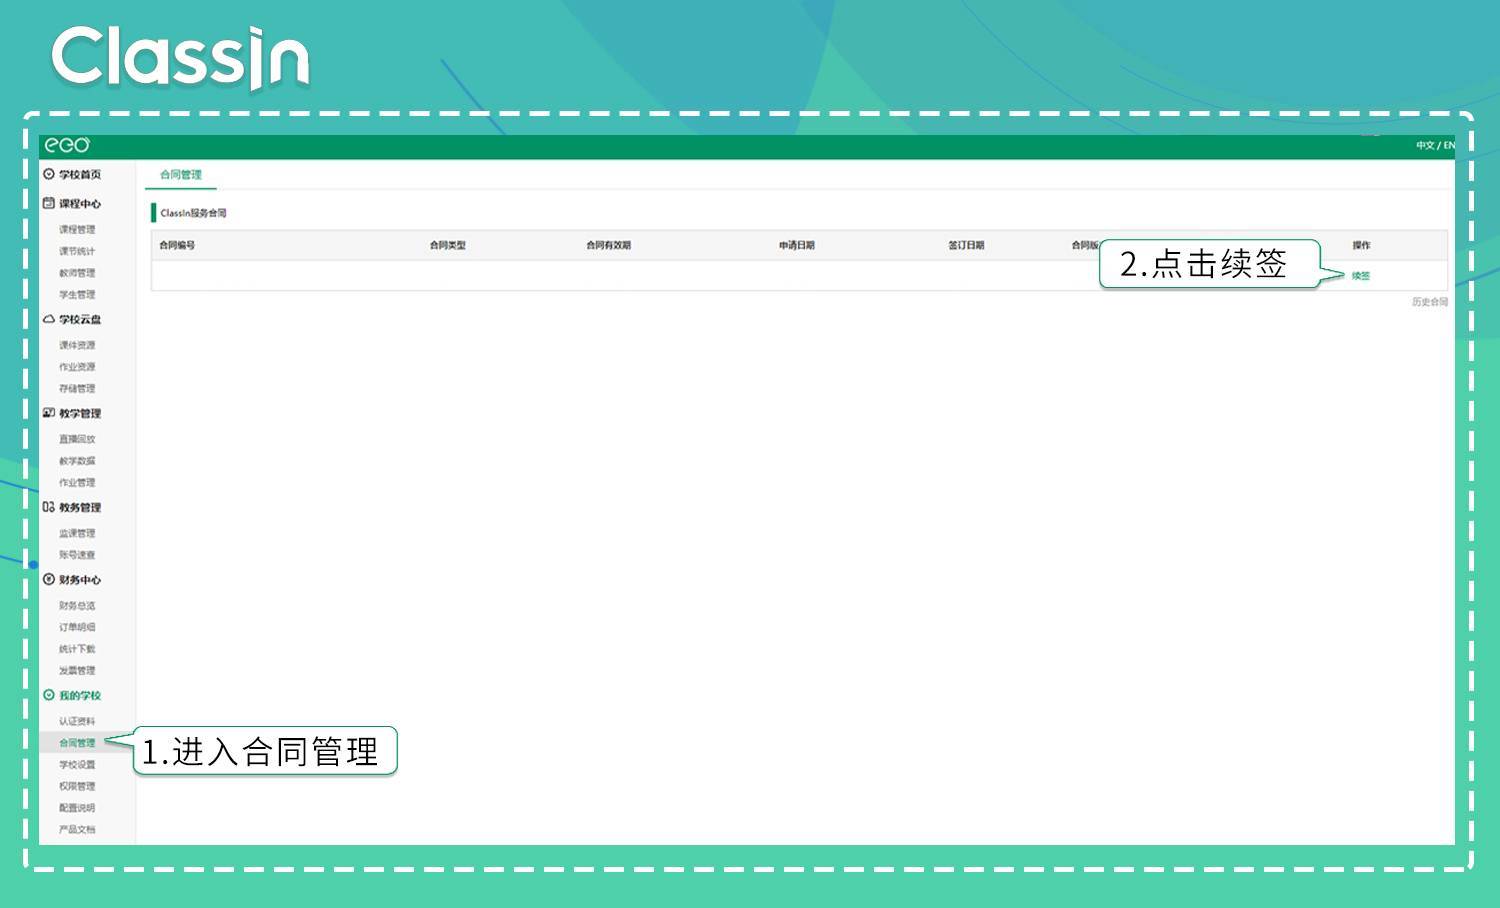
Task: Select 统计下载 in the sidebar
Action: (x=77, y=649)
